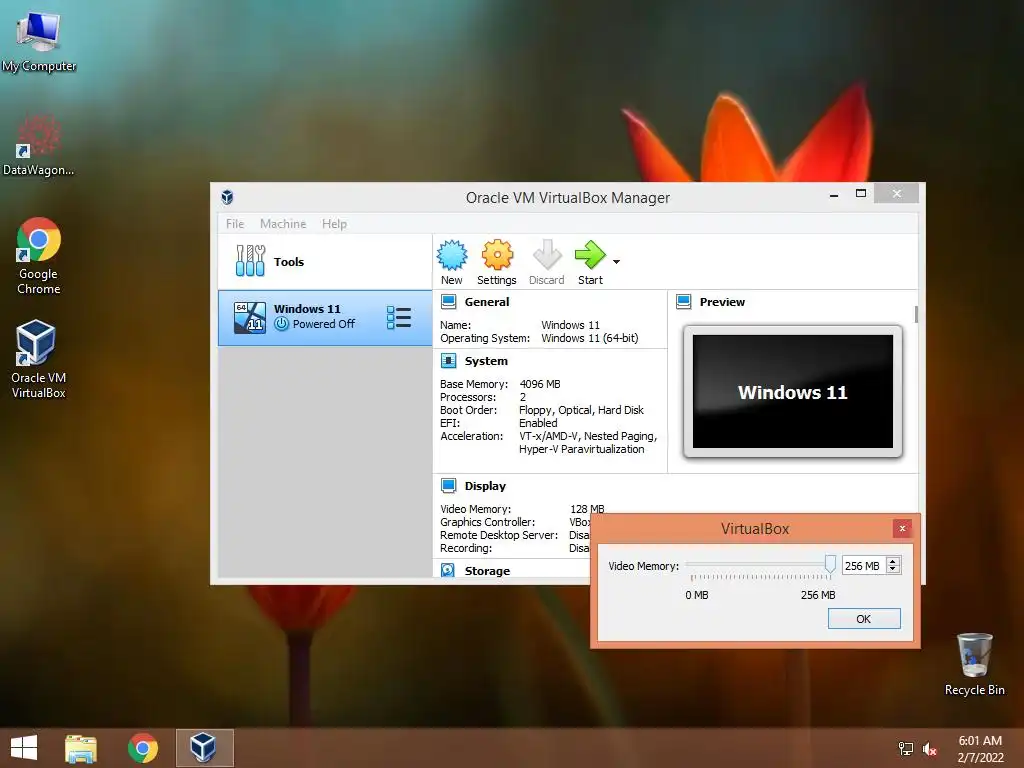Image resolution: width=1024 pixels, height=768 pixels.
Task: Open Chrome from the taskbar
Action: click(x=143, y=748)
